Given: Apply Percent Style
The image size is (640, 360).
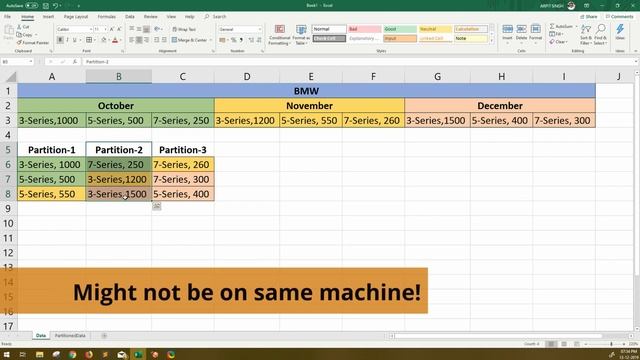Looking at the screenshot, I should coord(233,40).
